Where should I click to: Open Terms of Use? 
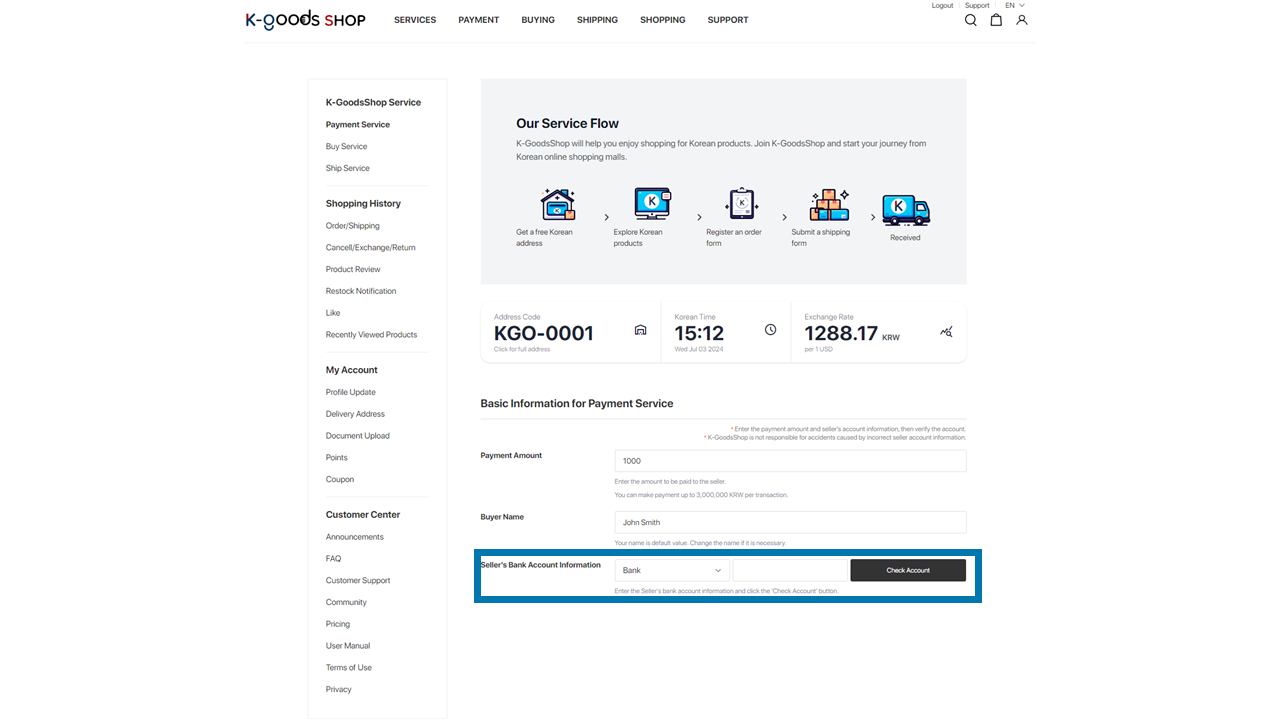click(348, 668)
